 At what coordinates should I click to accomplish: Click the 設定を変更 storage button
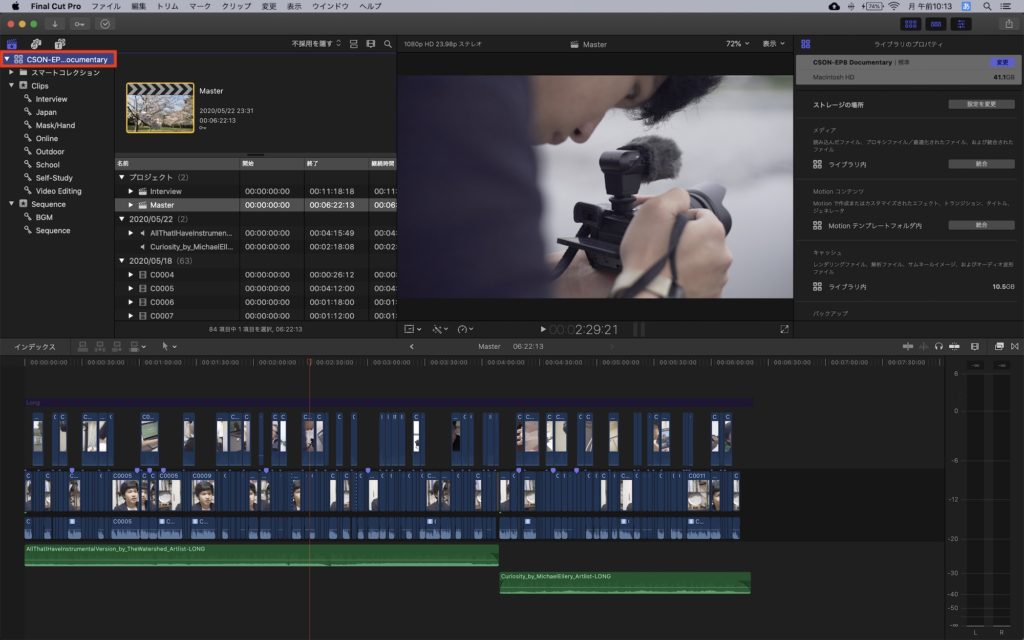point(981,104)
